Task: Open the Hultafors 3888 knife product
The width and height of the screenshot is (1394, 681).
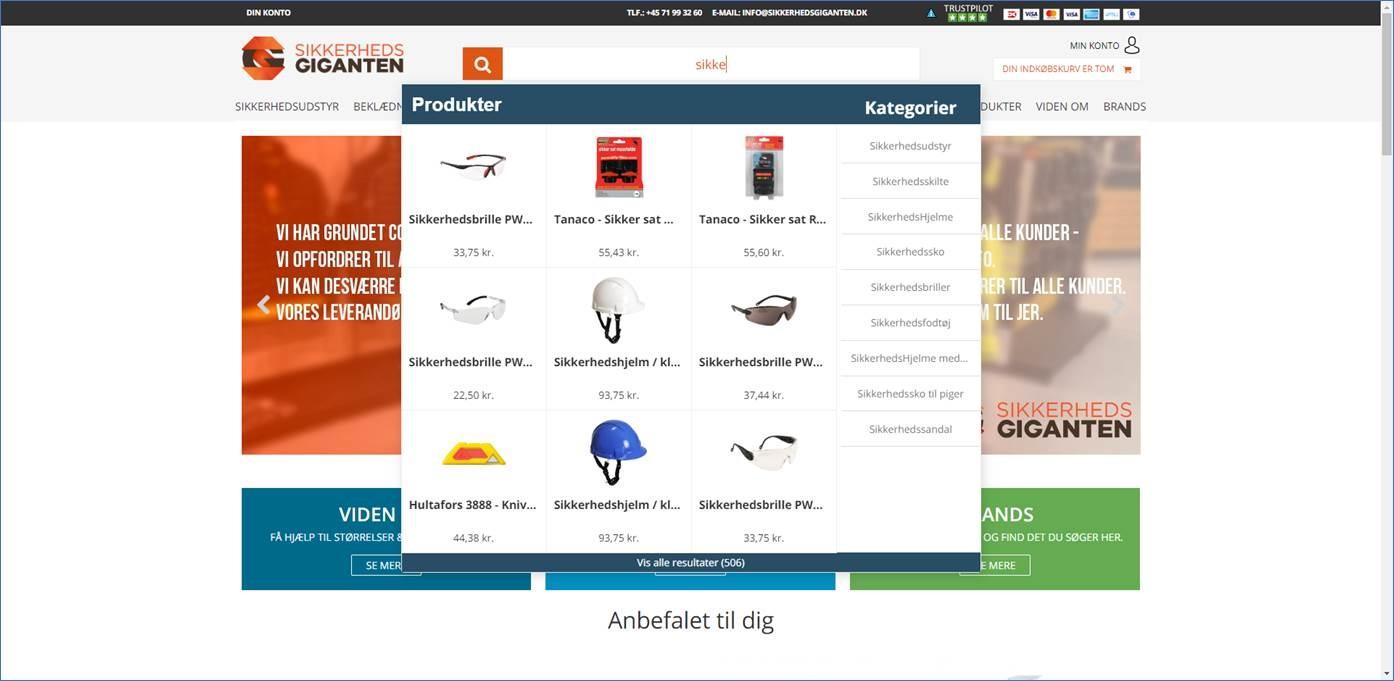Action: click(473, 505)
